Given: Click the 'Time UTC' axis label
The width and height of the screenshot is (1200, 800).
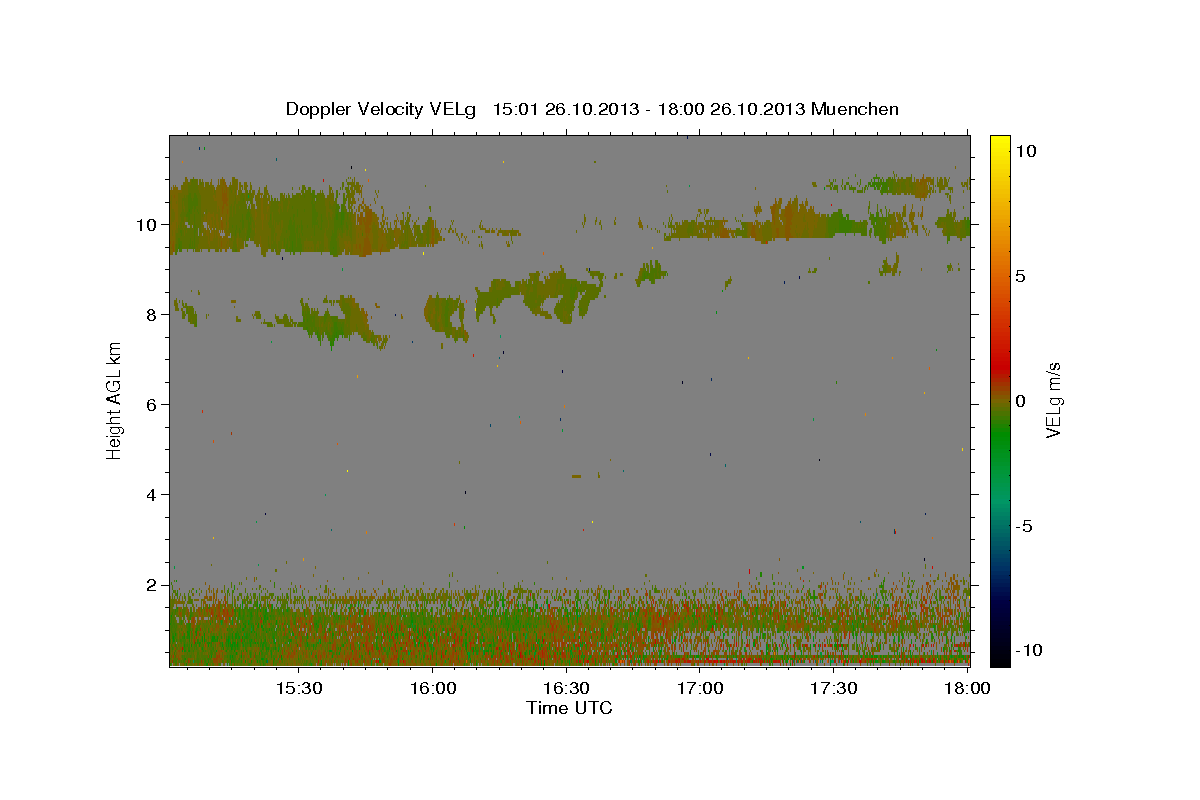Looking at the screenshot, I should pos(569,708).
